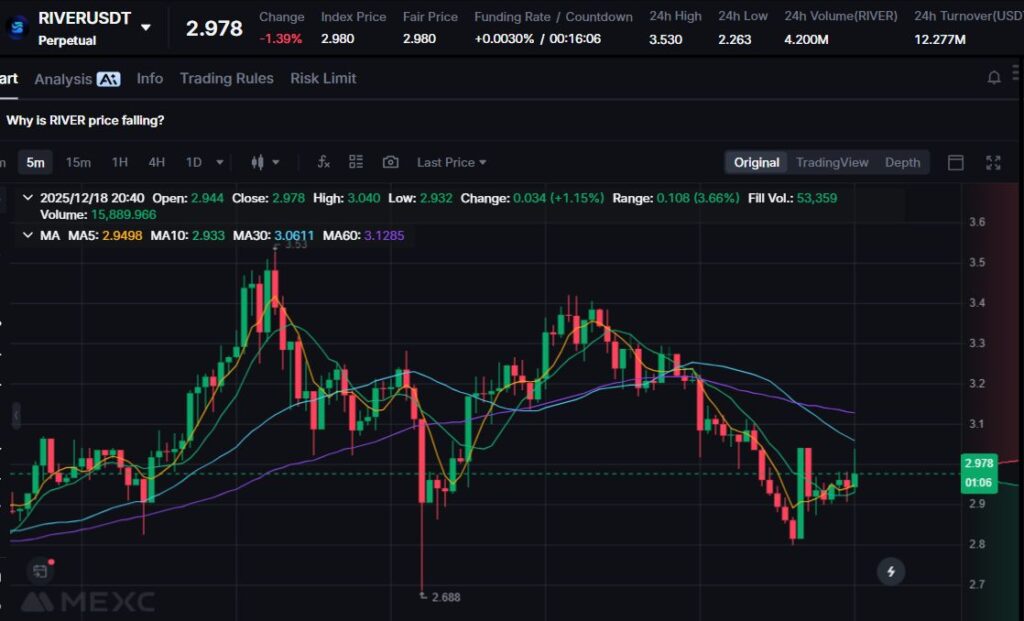
Task: Click the 2.978 current price label on axis
Action: [x=977, y=463]
